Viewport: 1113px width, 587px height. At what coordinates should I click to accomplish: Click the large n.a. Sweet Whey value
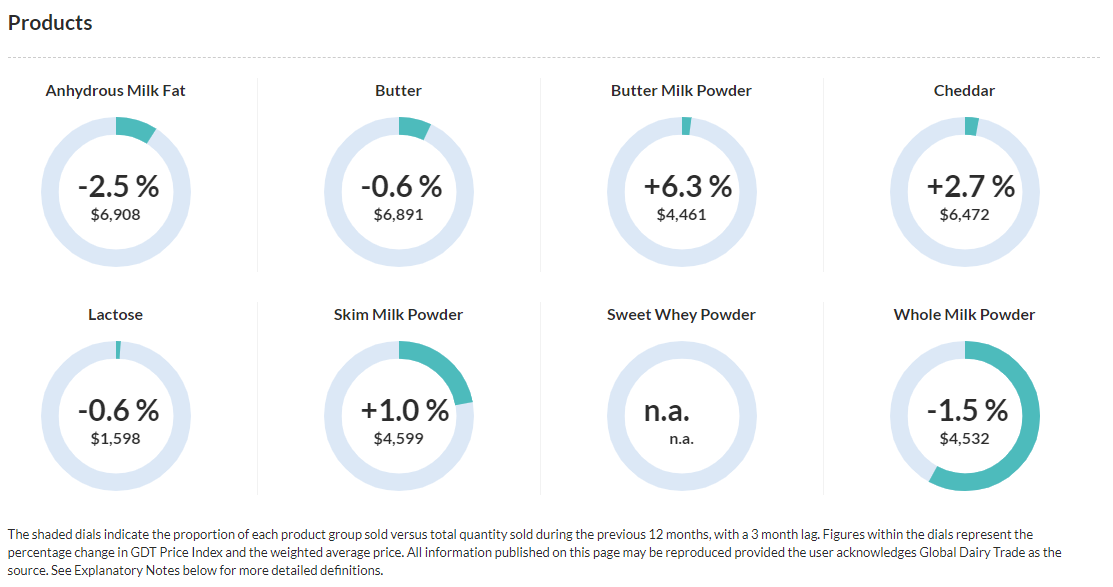666,411
